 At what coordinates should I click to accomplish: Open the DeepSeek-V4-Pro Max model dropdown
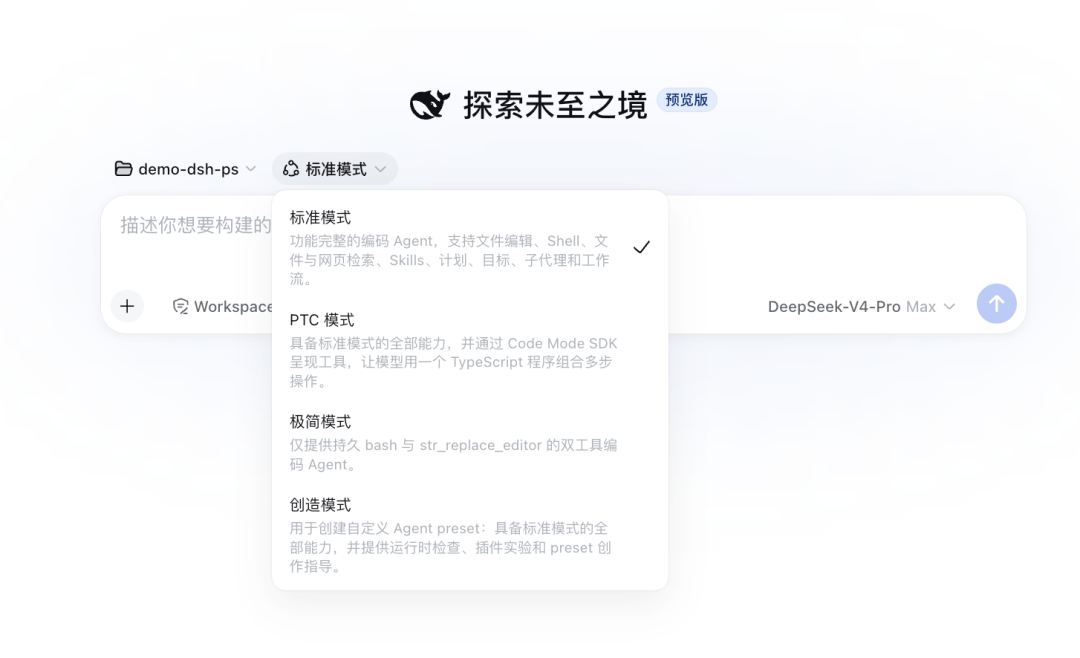pos(862,307)
